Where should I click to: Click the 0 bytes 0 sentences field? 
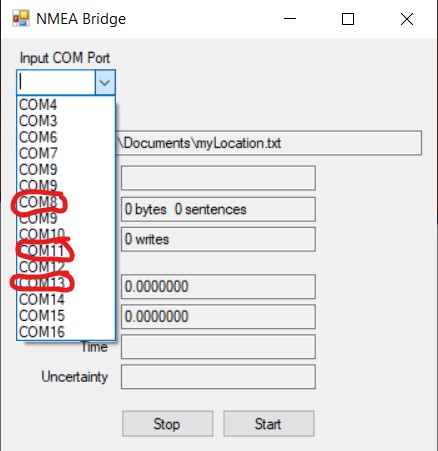pyautogui.click(x=218, y=209)
